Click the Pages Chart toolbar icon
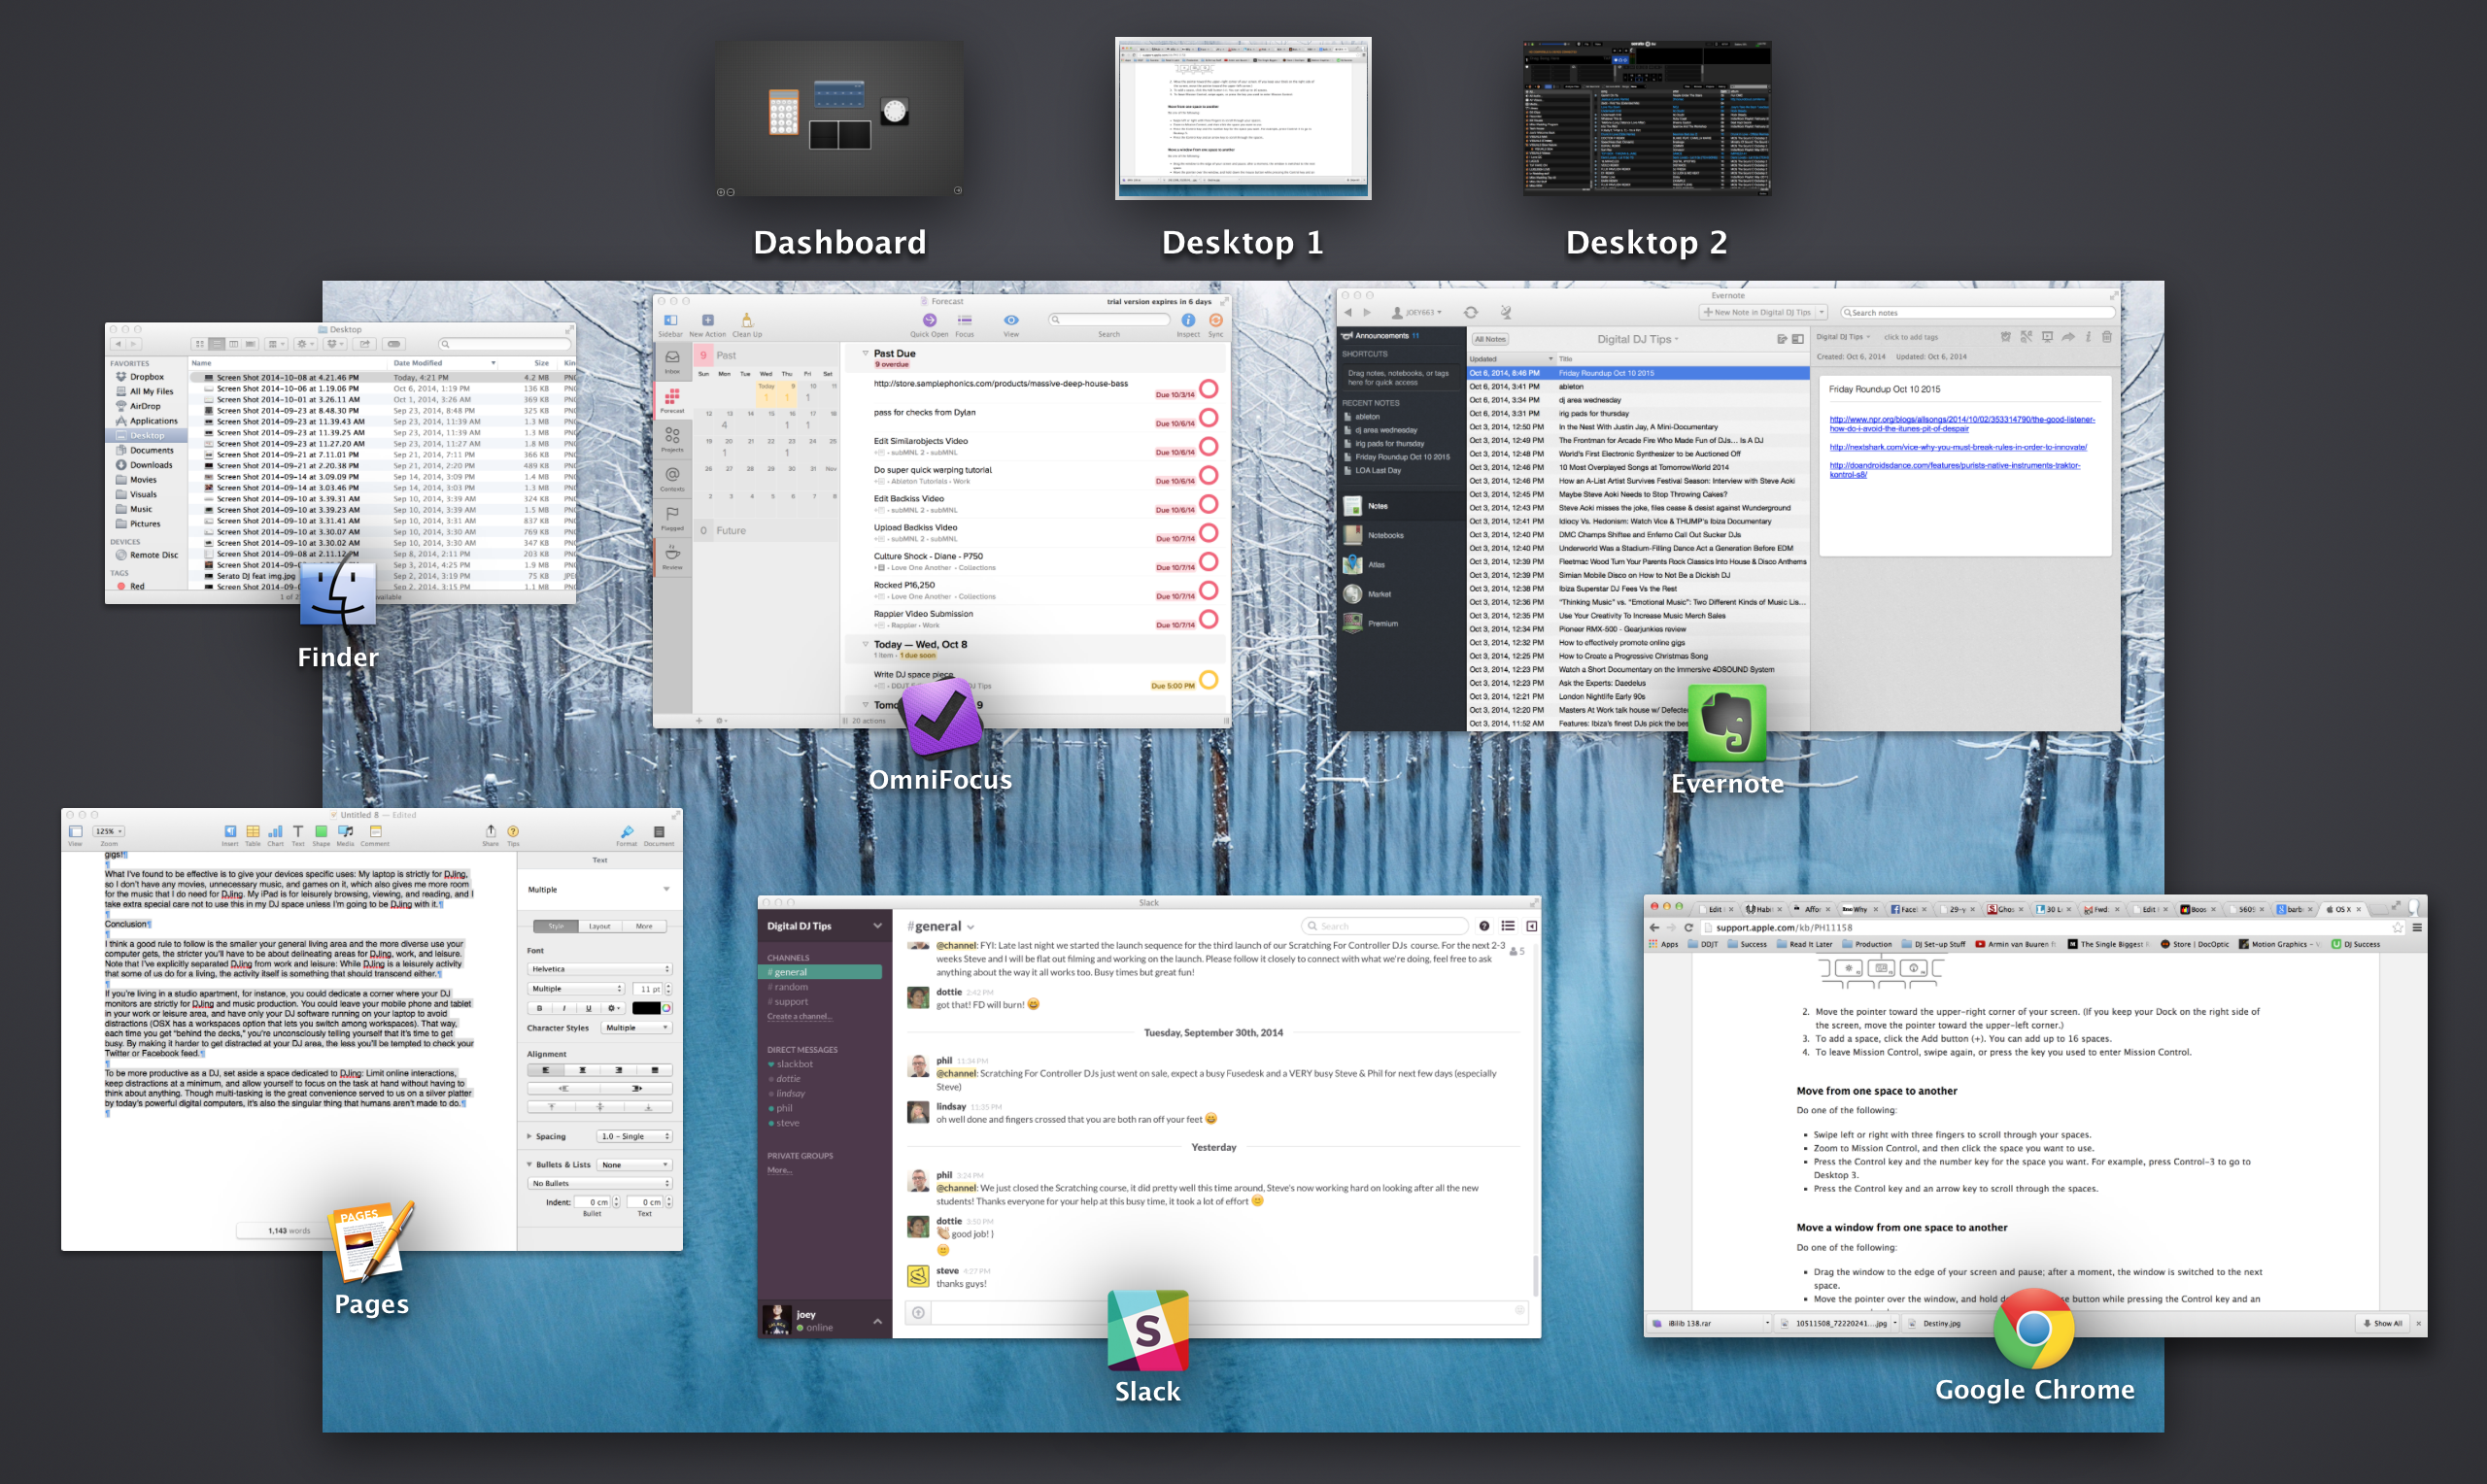Screen dimensions: 2487x1484 click(275, 832)
